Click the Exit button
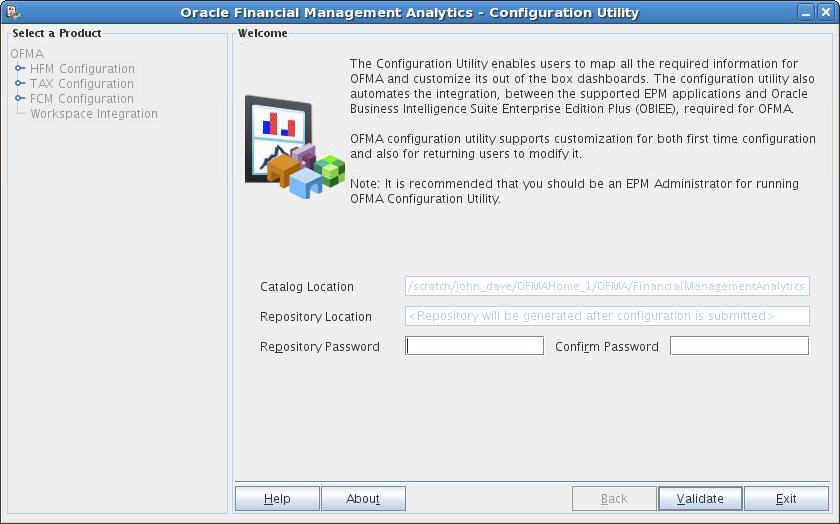Image resolution: width=840 pixels, height=524 pixels. click(x=786, y=499)
